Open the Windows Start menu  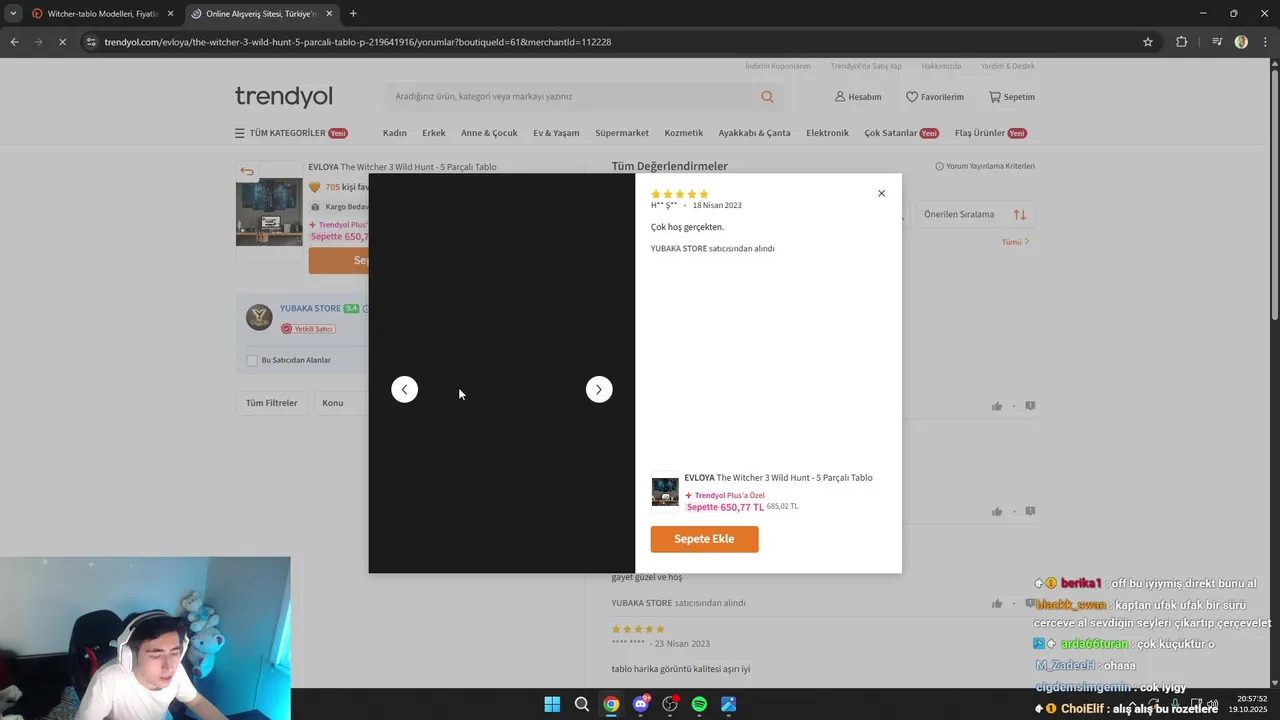click(x=552, y=704)
